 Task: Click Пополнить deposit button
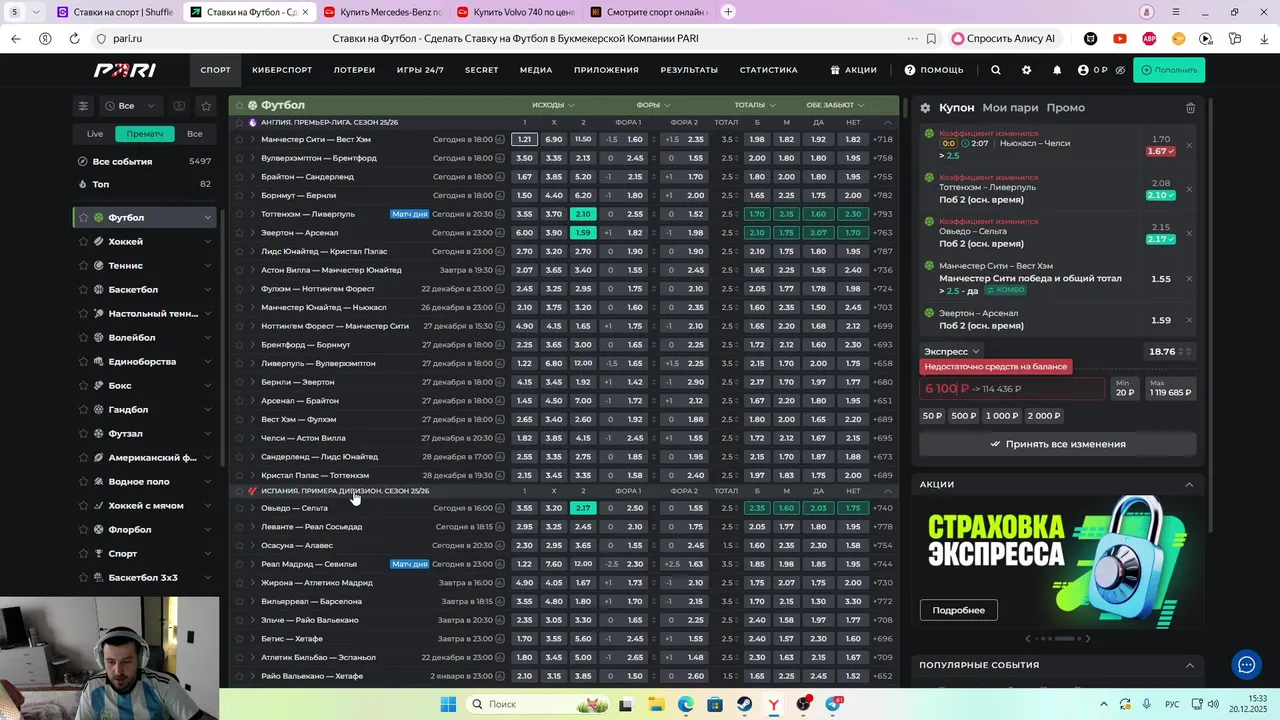(1169, 70)
